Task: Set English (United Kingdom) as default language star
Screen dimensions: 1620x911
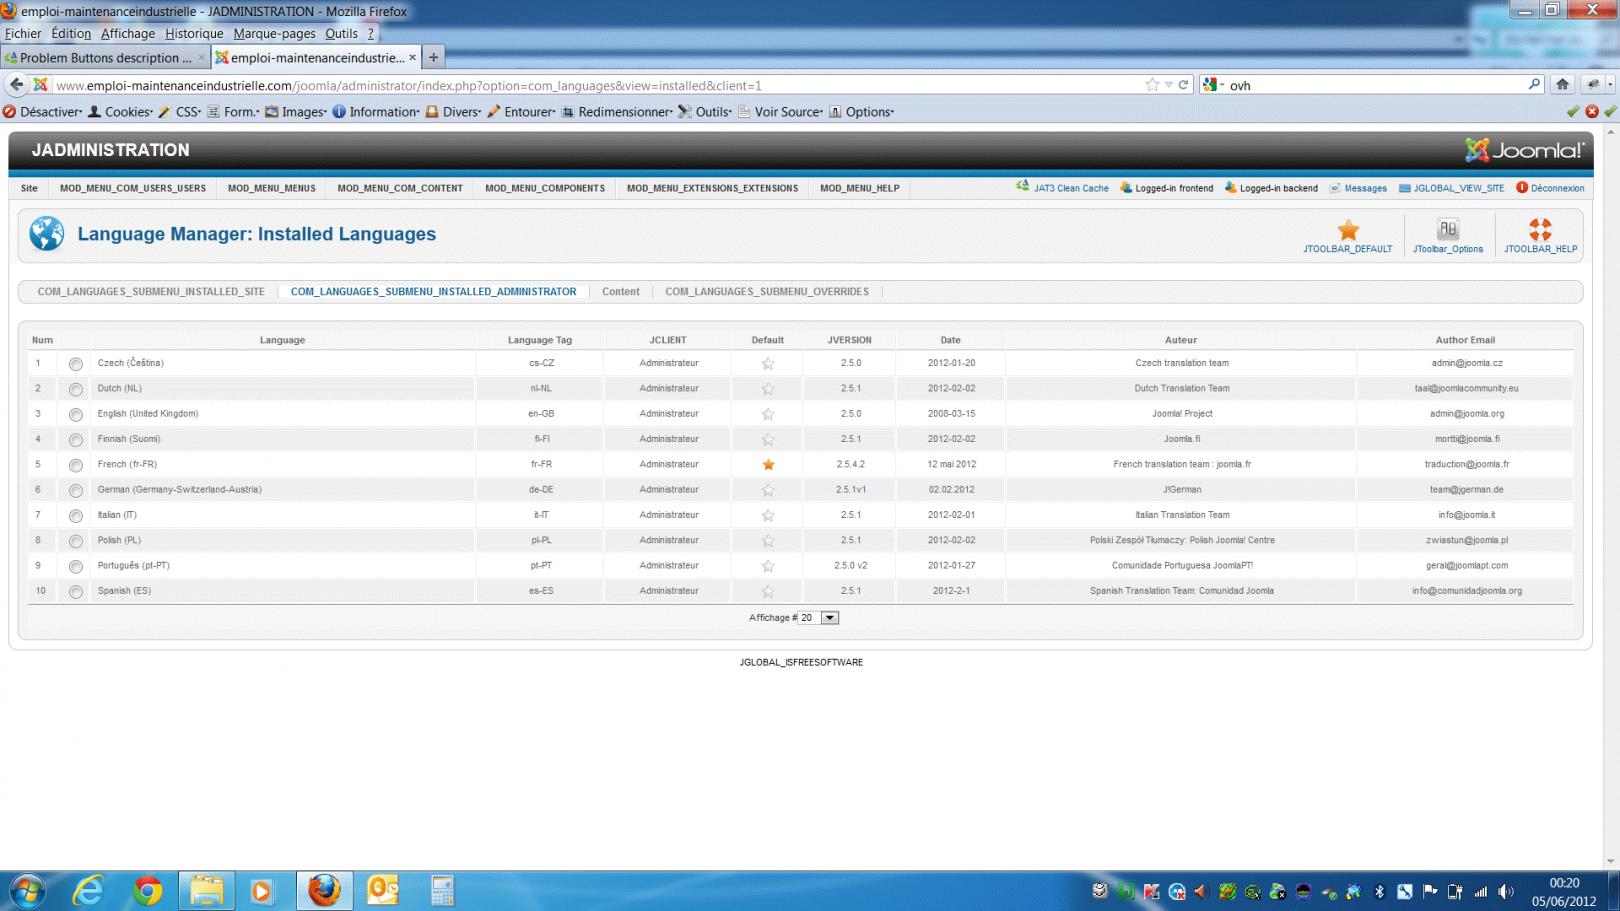Action: tap(767, 413)
